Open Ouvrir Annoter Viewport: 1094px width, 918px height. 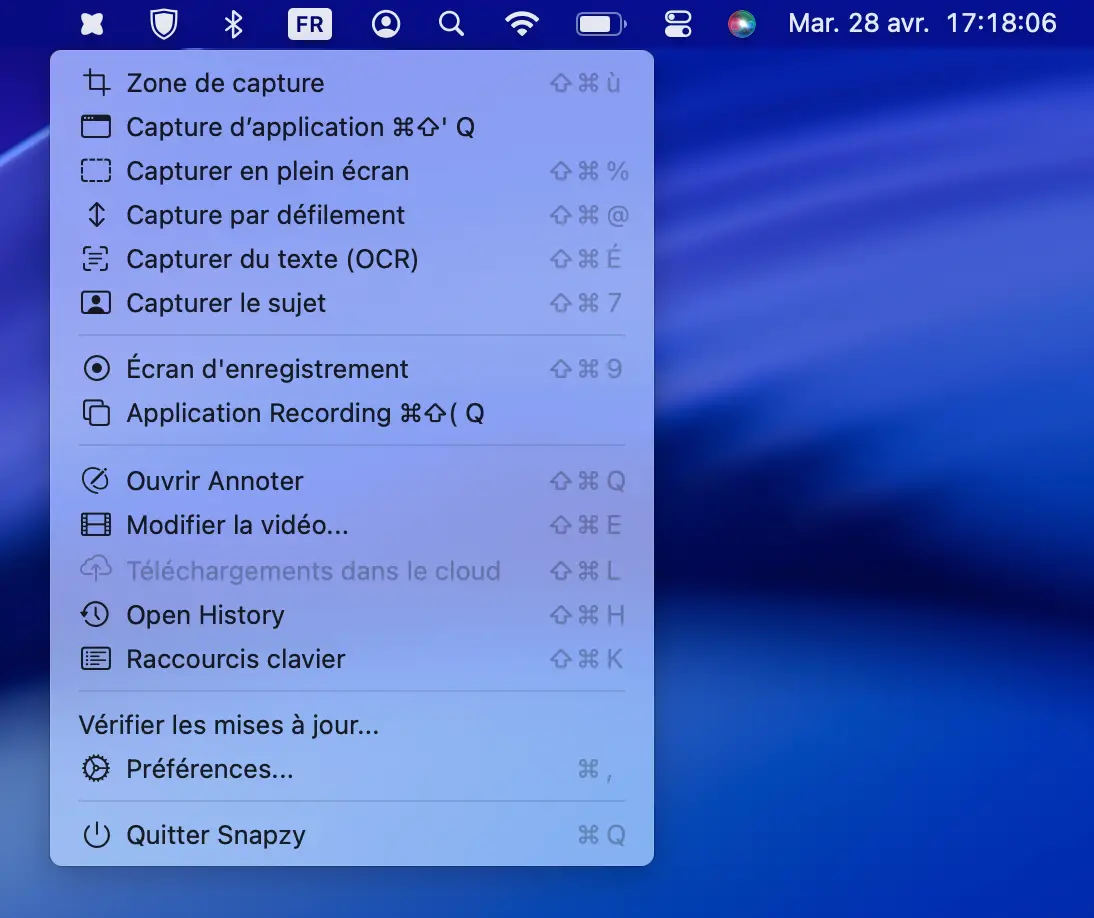[x=352, y=481]
